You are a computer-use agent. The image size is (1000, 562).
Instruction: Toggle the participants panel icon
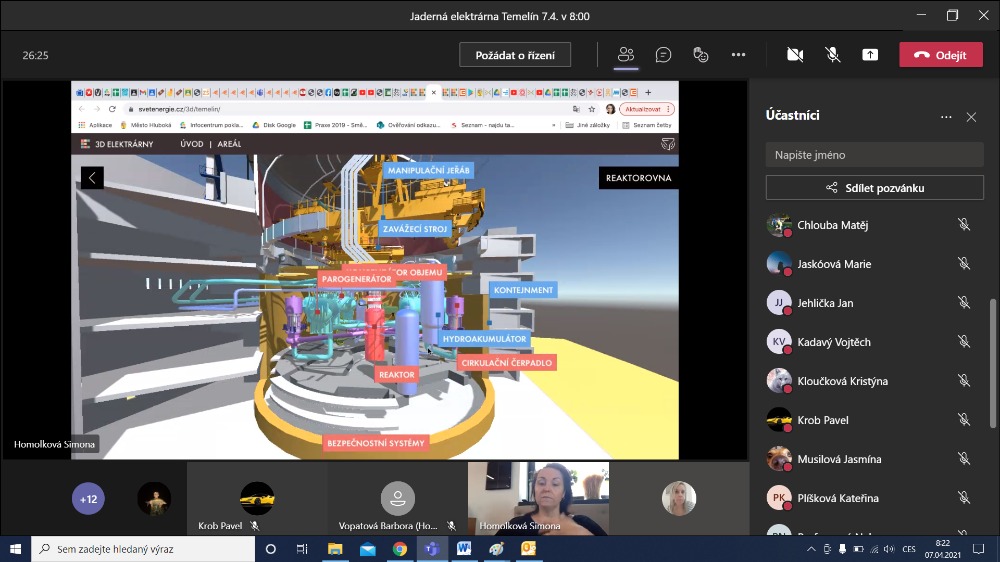point(626,55)
